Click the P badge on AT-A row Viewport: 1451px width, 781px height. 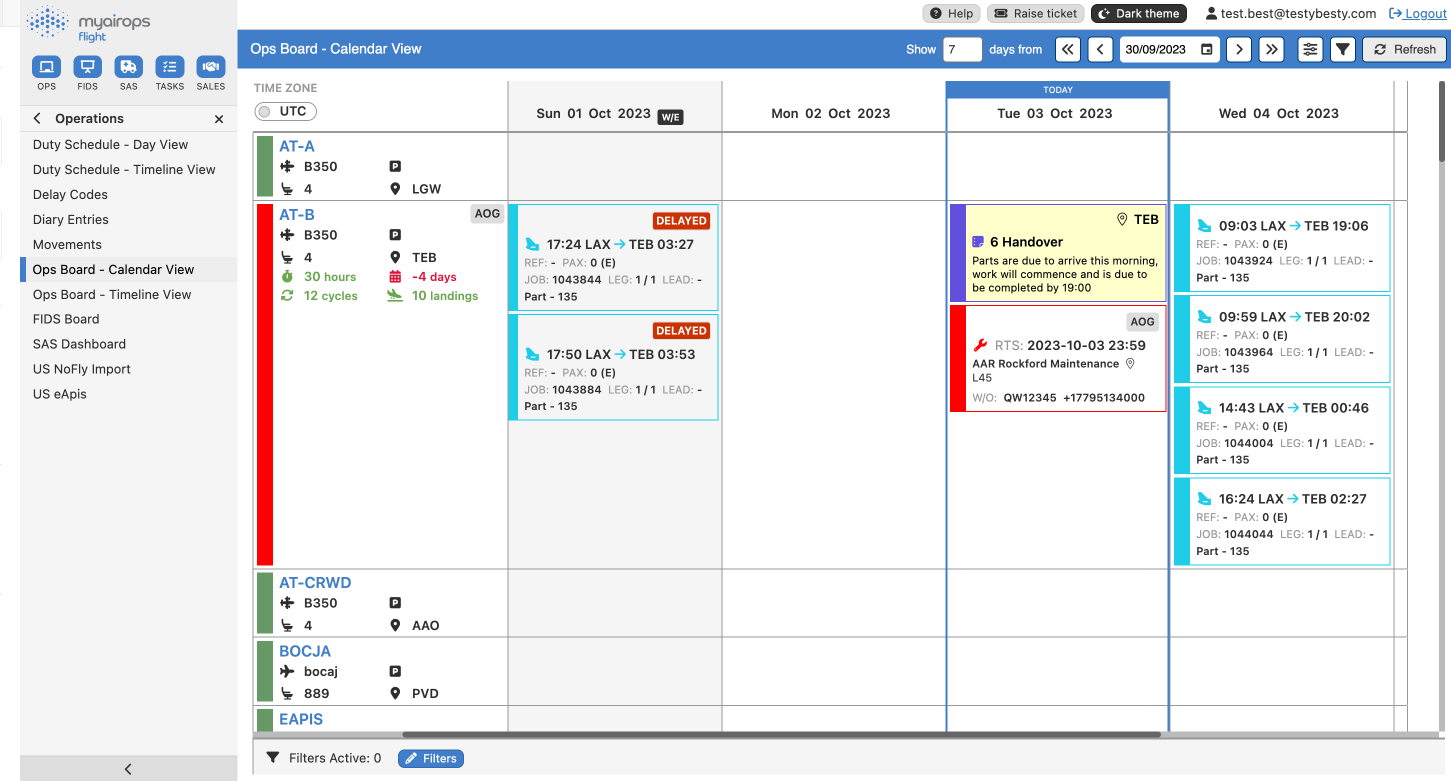coord(394,167)
